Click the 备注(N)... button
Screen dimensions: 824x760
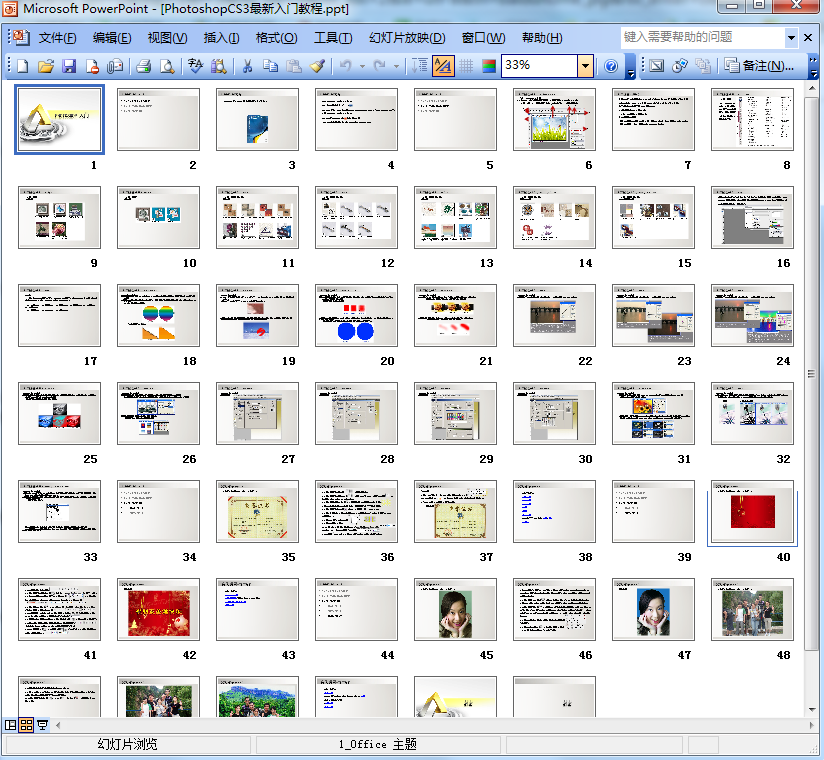pyautogui.click(x=760, y=66)
